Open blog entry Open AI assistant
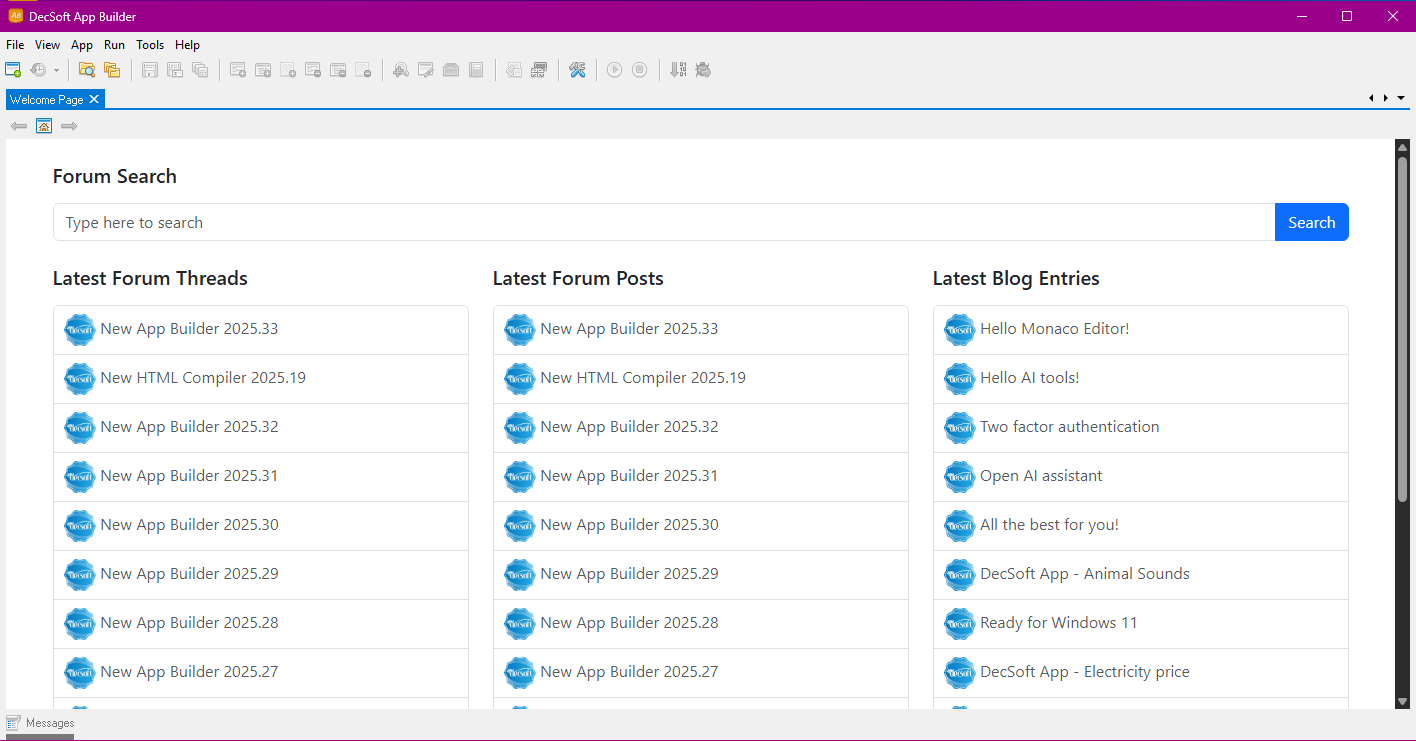Image resolution: width=1416 pixels, height=741 pixels. coord(1140,477)
